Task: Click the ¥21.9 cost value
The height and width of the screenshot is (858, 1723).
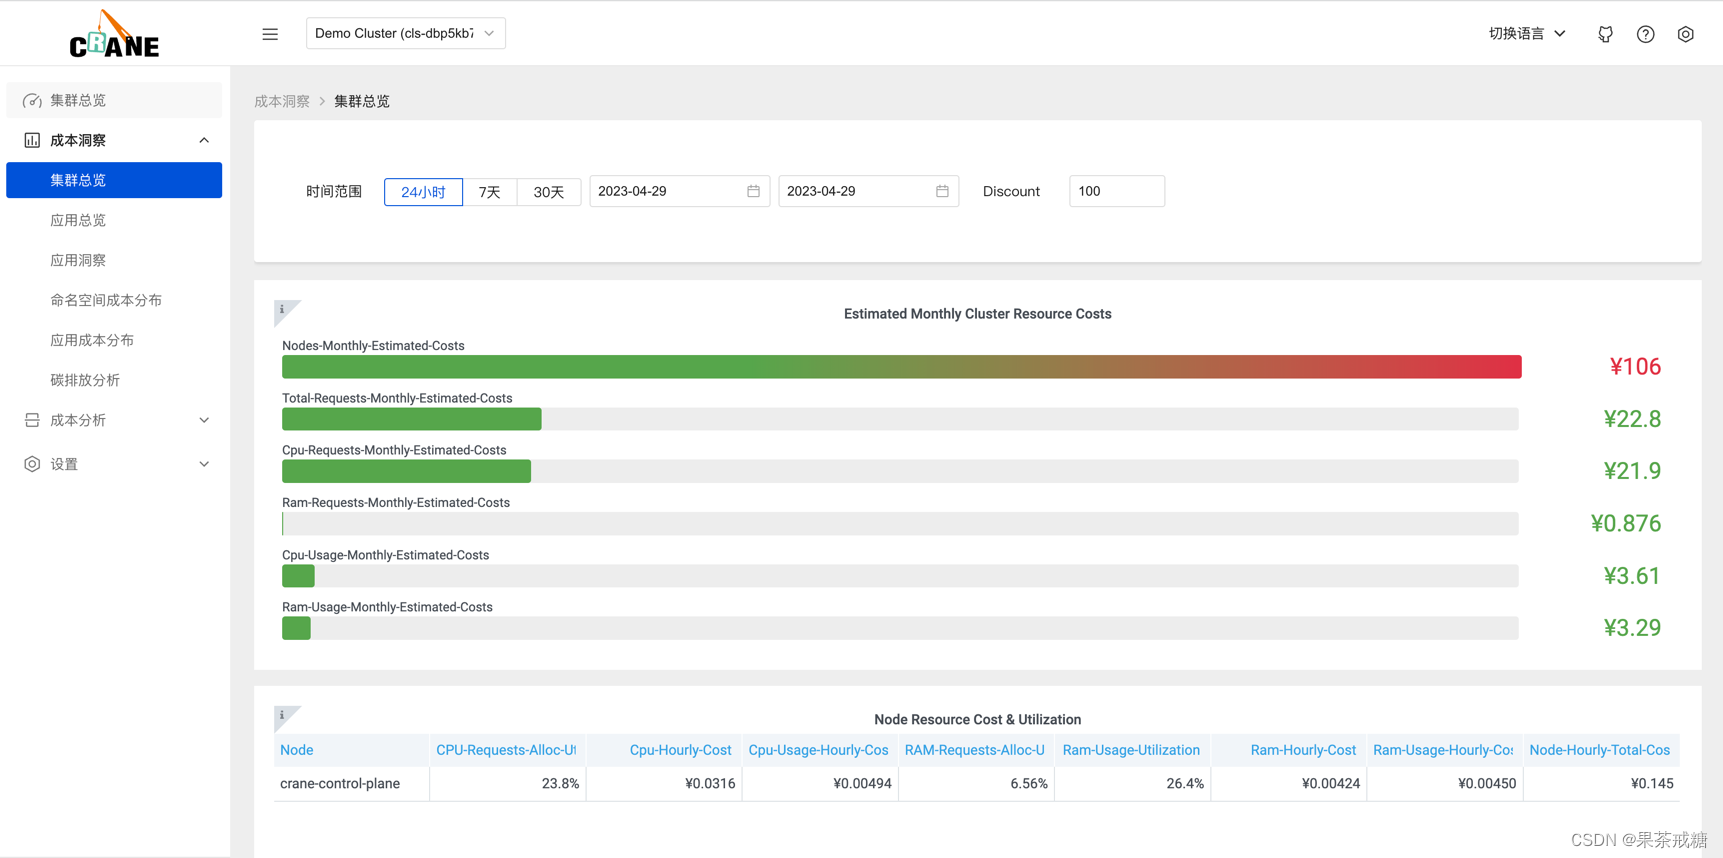Action: point(1632,471)
